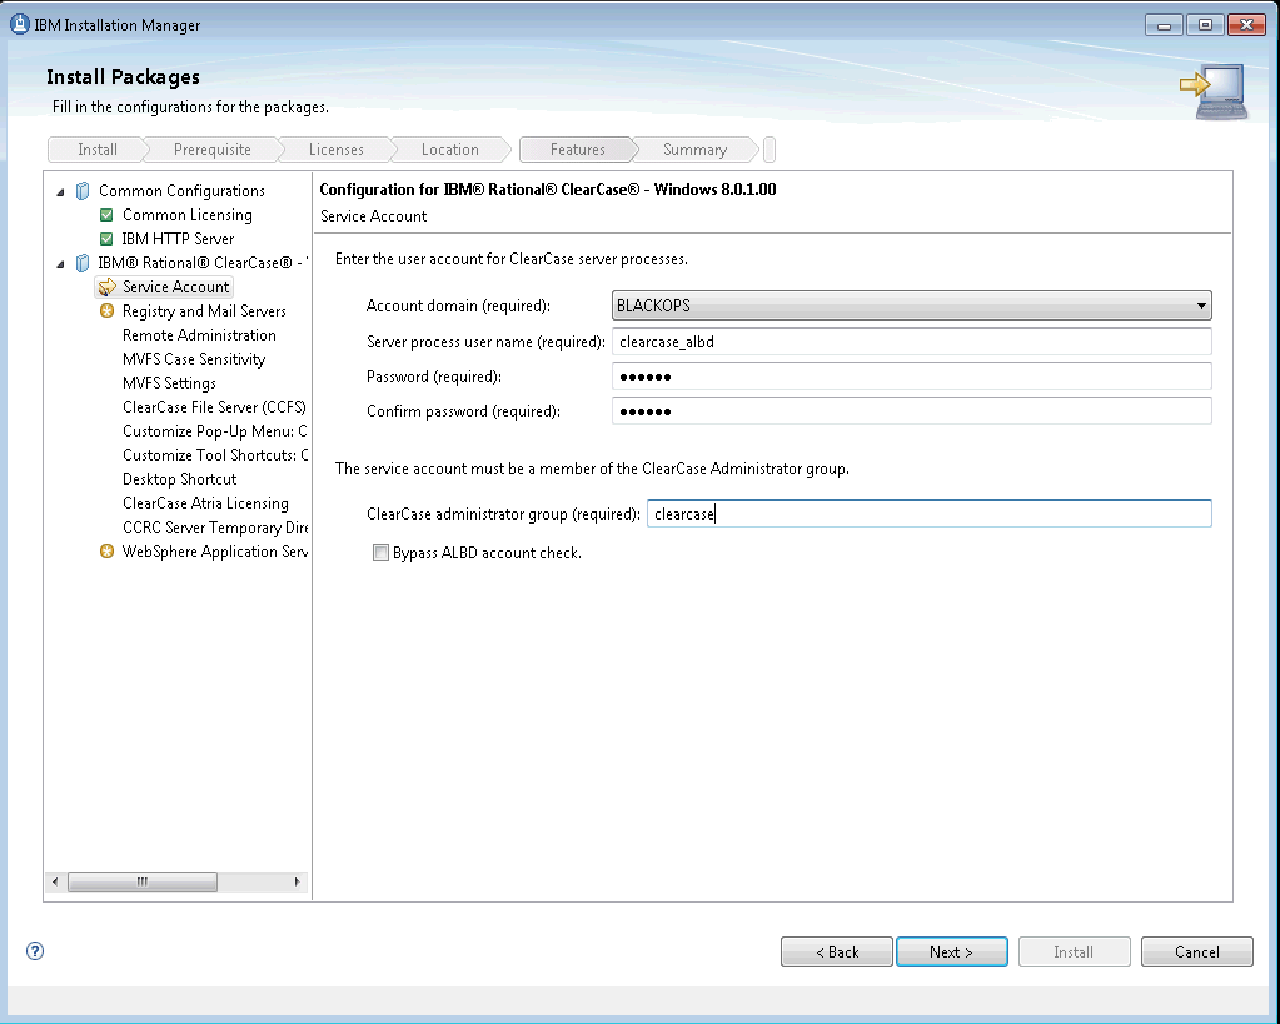The width and height of the screenshot is (1280, 1024).
Task: Focus the Confirm password field
Action: 911,412
